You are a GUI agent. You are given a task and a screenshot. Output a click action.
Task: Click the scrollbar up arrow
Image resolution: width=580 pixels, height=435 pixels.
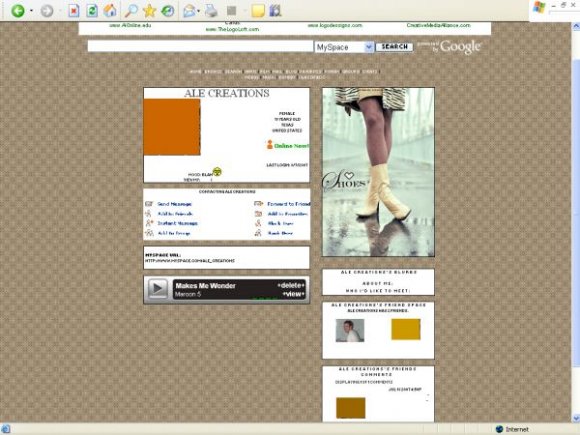click(576, 26)
